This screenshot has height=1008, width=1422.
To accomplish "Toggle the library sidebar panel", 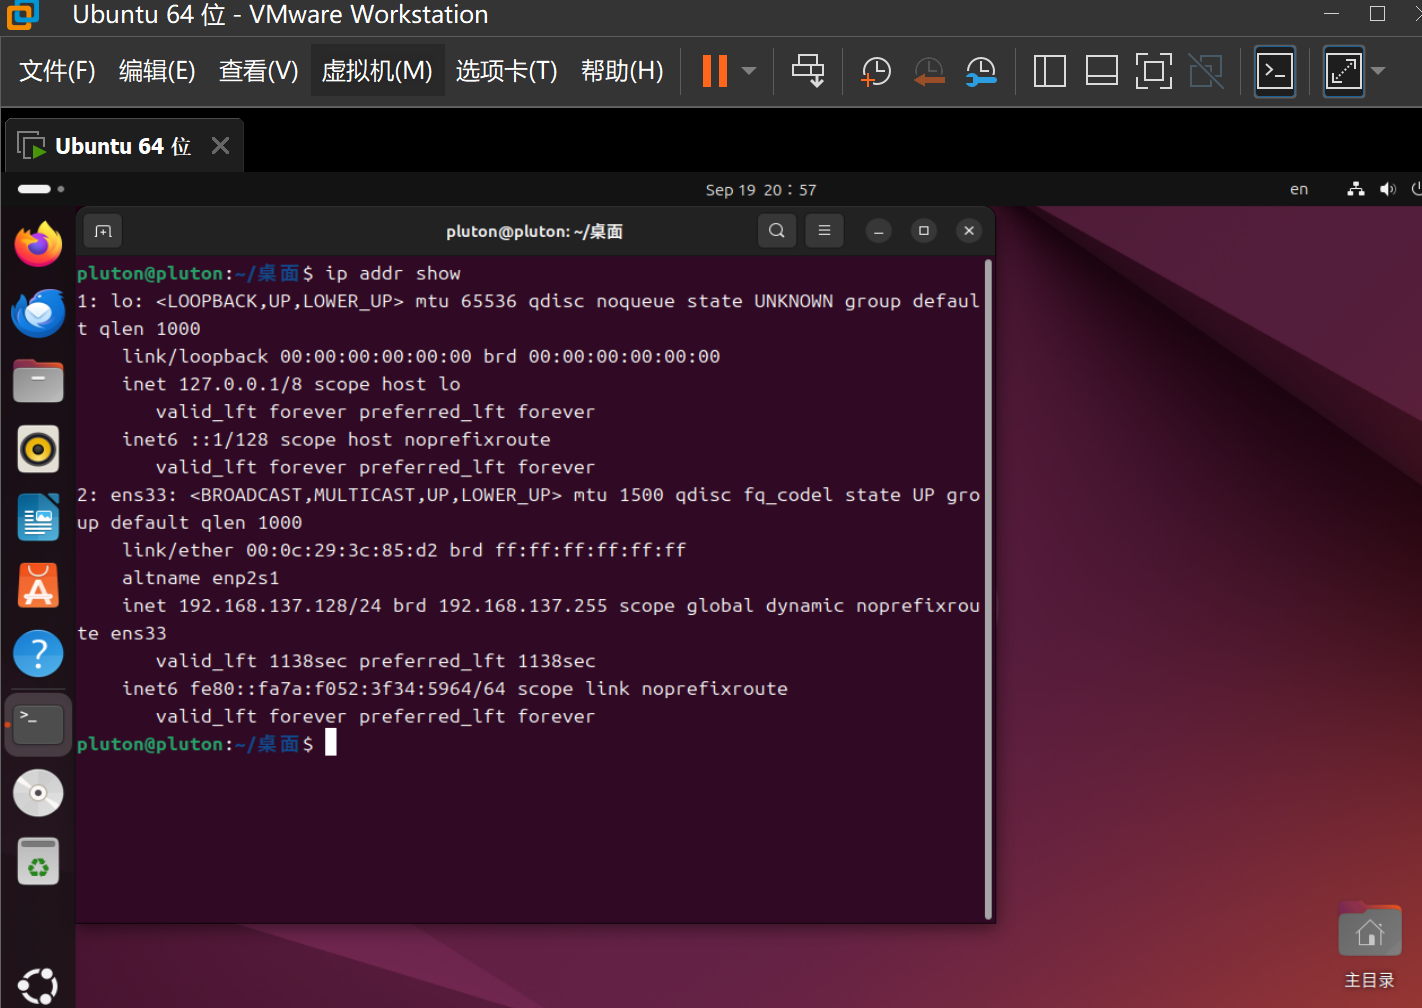I will (x=1049, y=70).
